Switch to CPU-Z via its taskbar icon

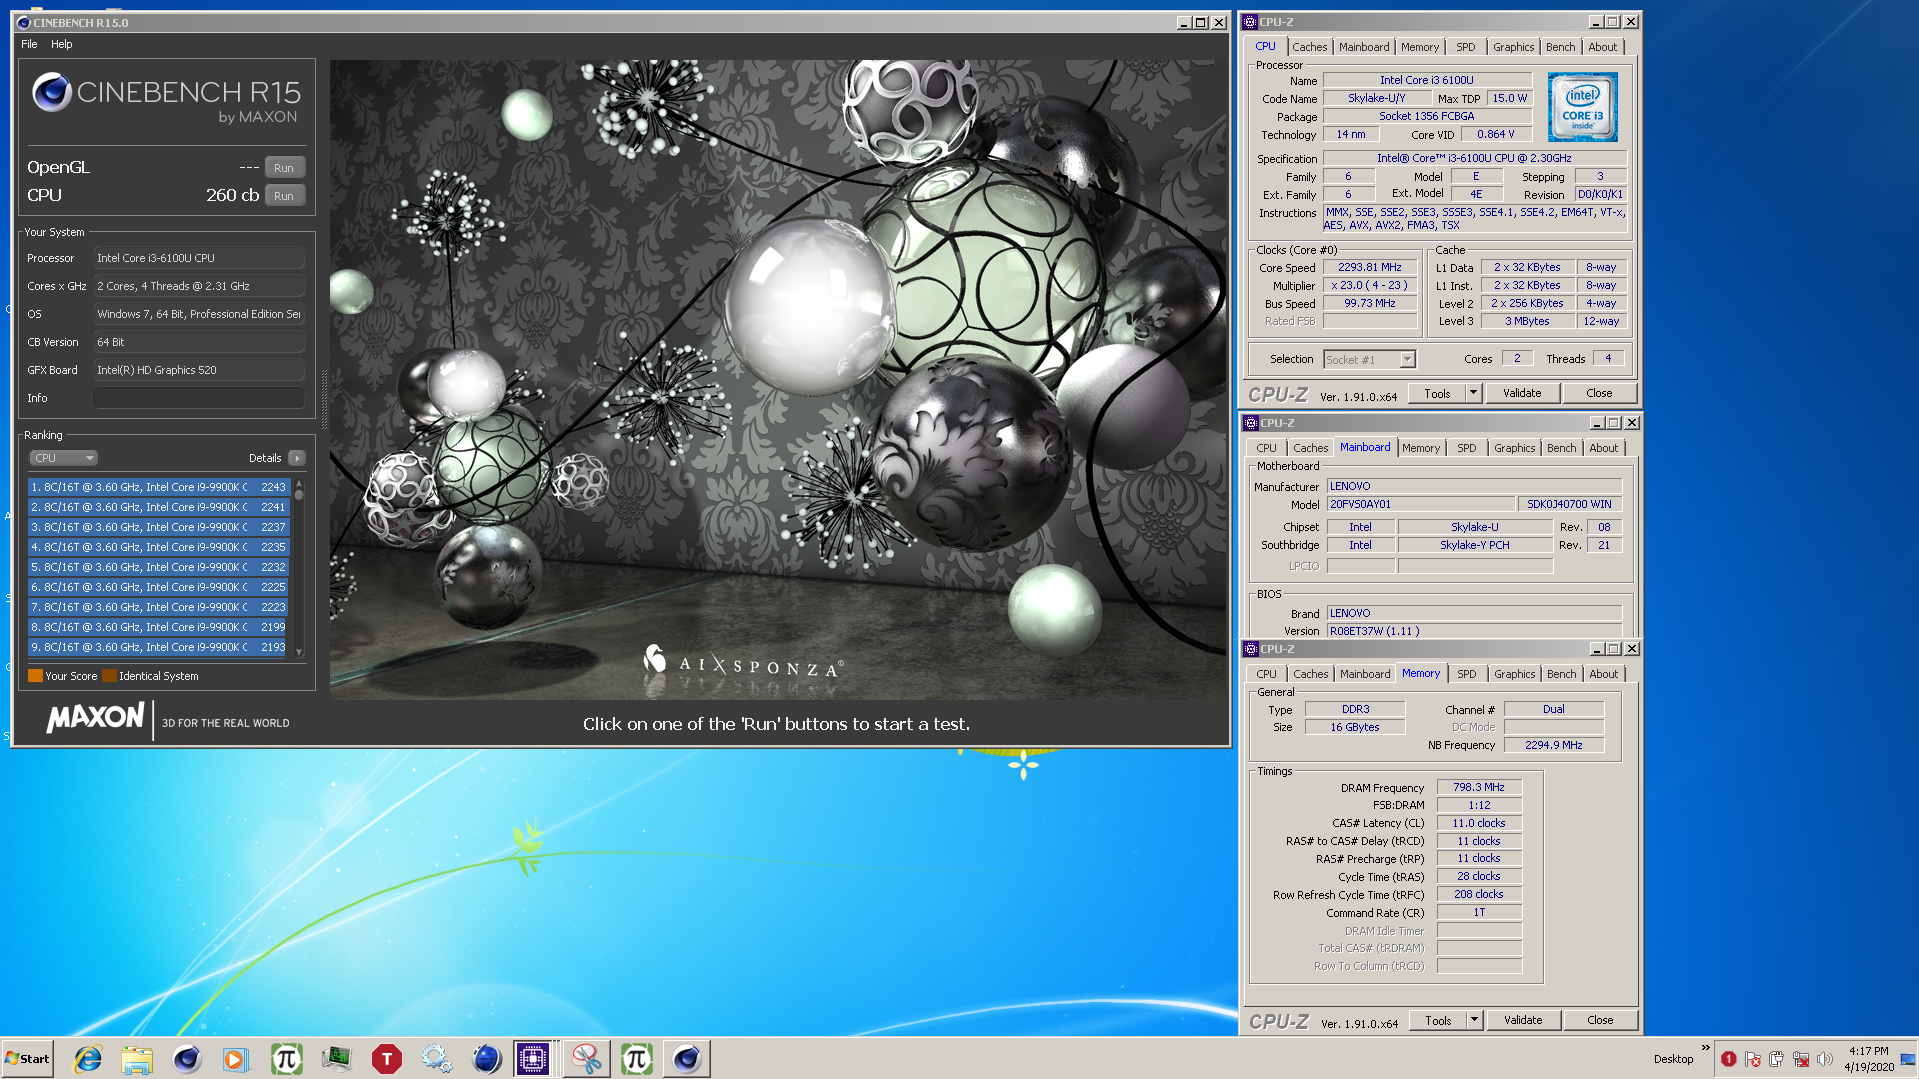click(x=533, y=1059)
